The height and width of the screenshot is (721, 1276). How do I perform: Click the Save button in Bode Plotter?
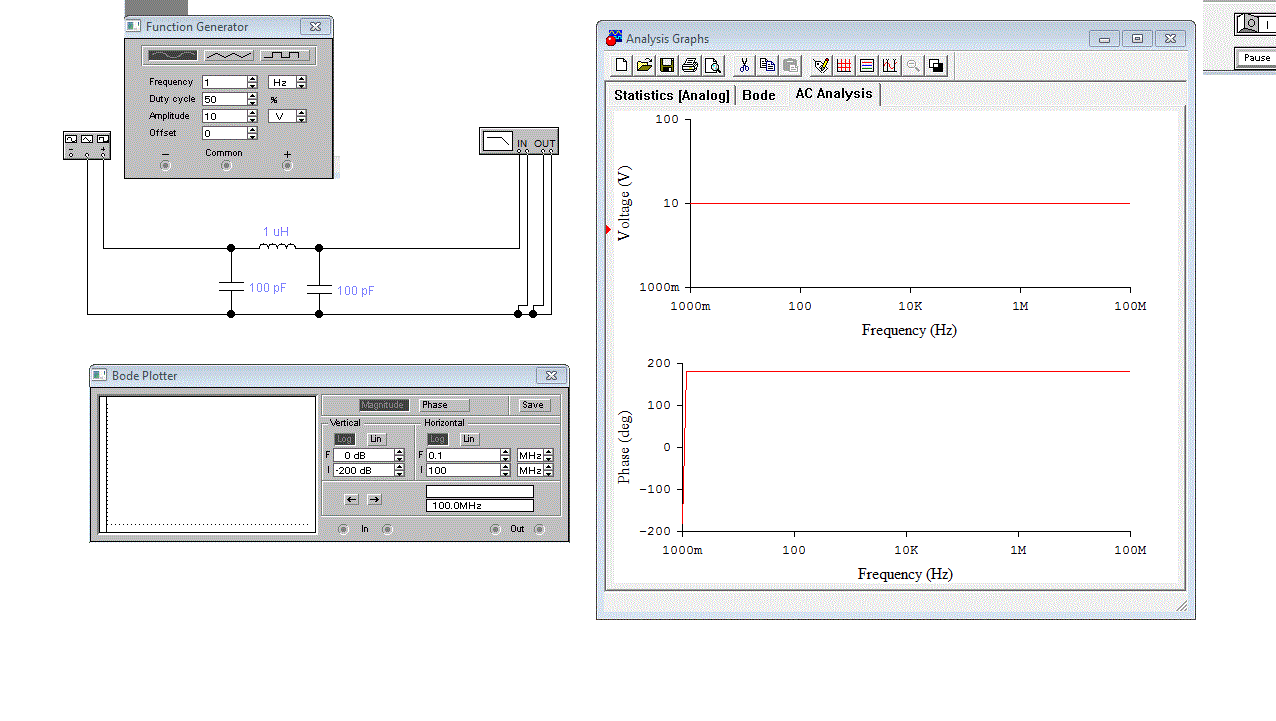(x=533, y=405)
